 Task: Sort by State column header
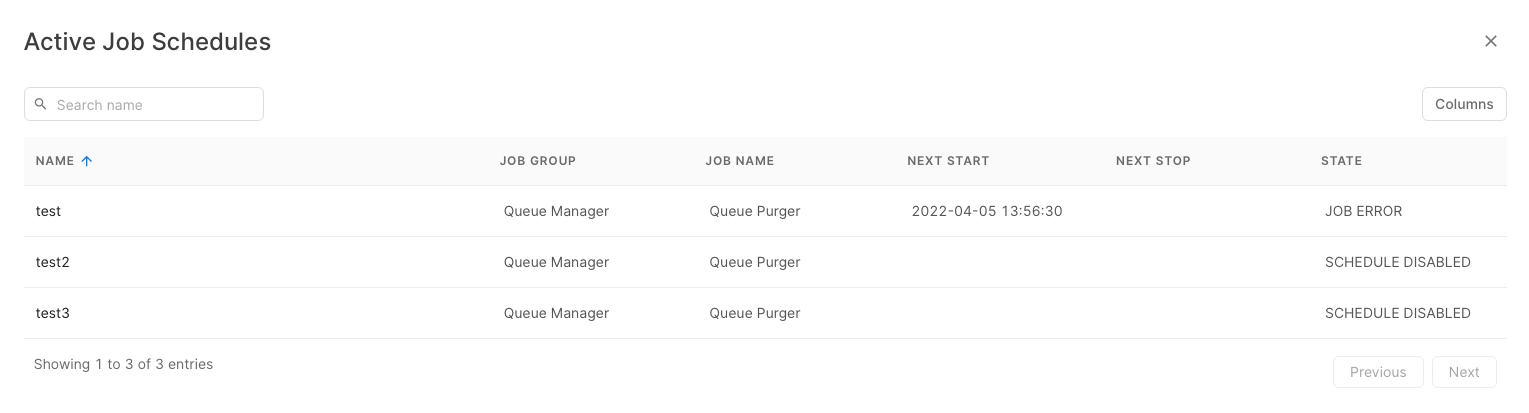click(x=1341, y=161)
